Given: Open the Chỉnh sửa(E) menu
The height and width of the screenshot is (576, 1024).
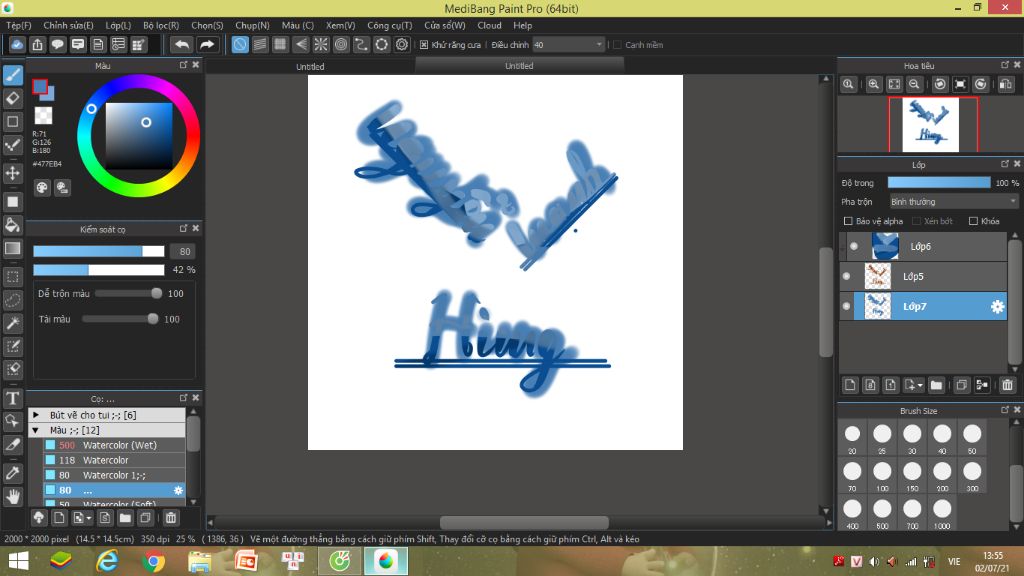Looking at the screenshot, I should [x=69, y=25].
